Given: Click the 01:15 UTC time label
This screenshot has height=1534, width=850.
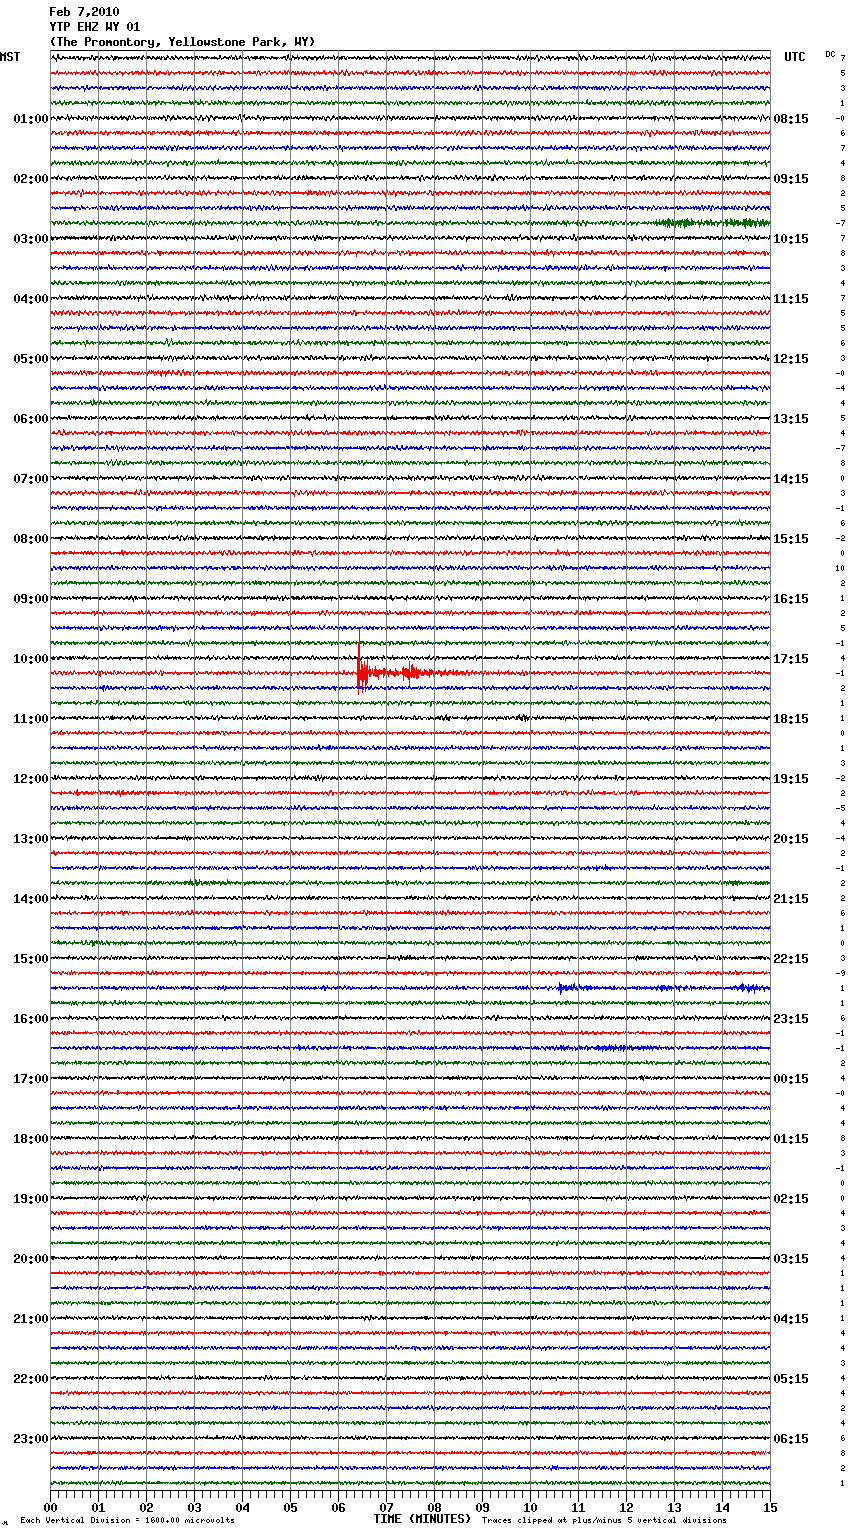Looking at the screenshot, I should coord(791,1139).
